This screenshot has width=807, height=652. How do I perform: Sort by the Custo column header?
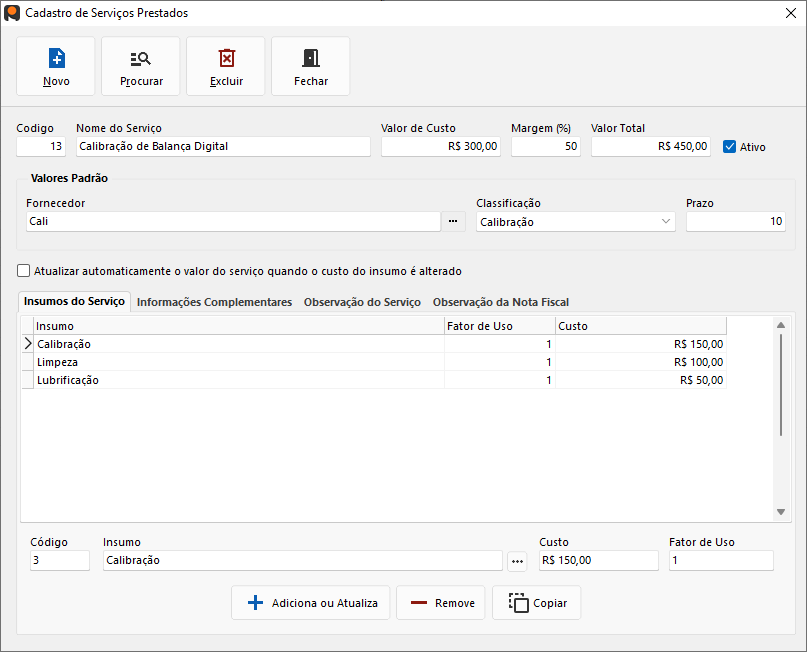[640, 326]
